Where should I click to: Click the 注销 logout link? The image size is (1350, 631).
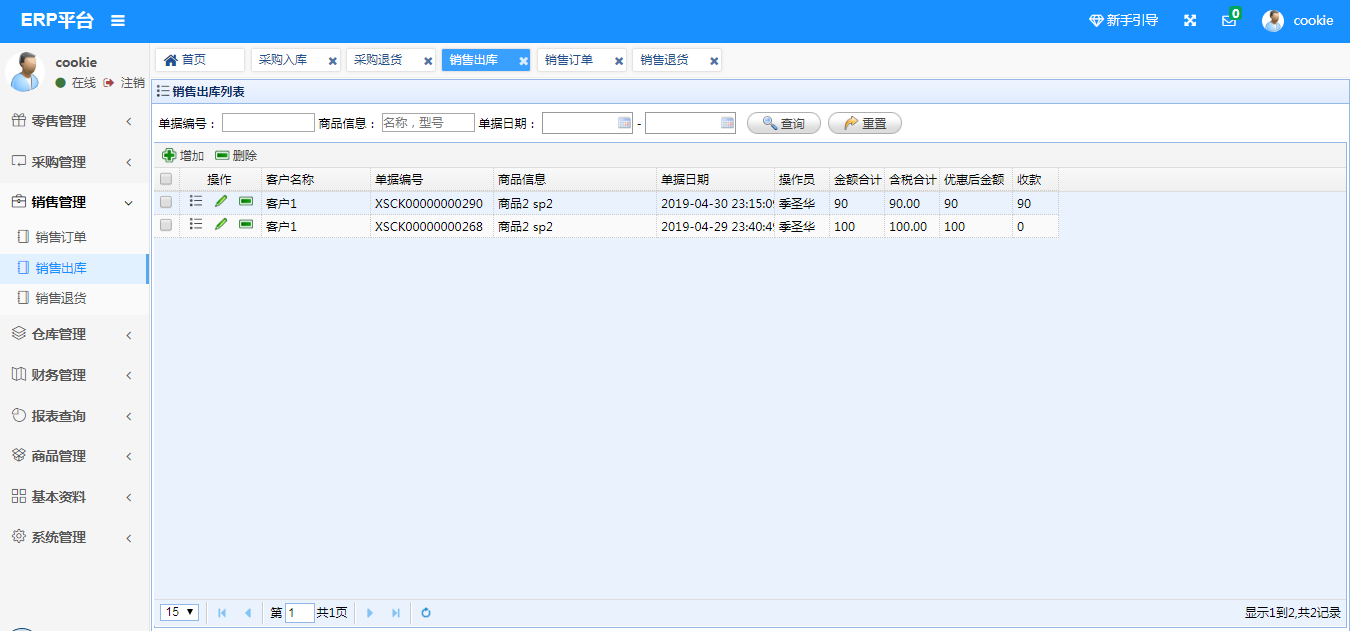click(124, 83)
